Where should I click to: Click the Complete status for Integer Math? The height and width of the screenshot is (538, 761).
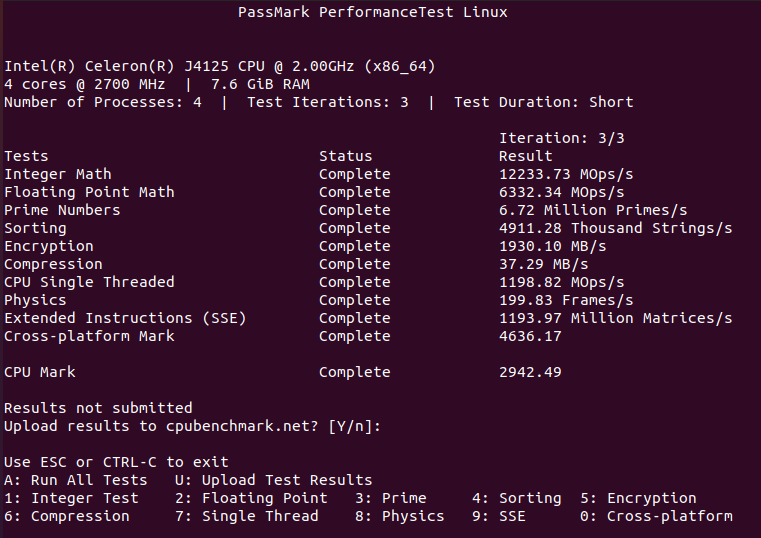[x=355, y=174]
